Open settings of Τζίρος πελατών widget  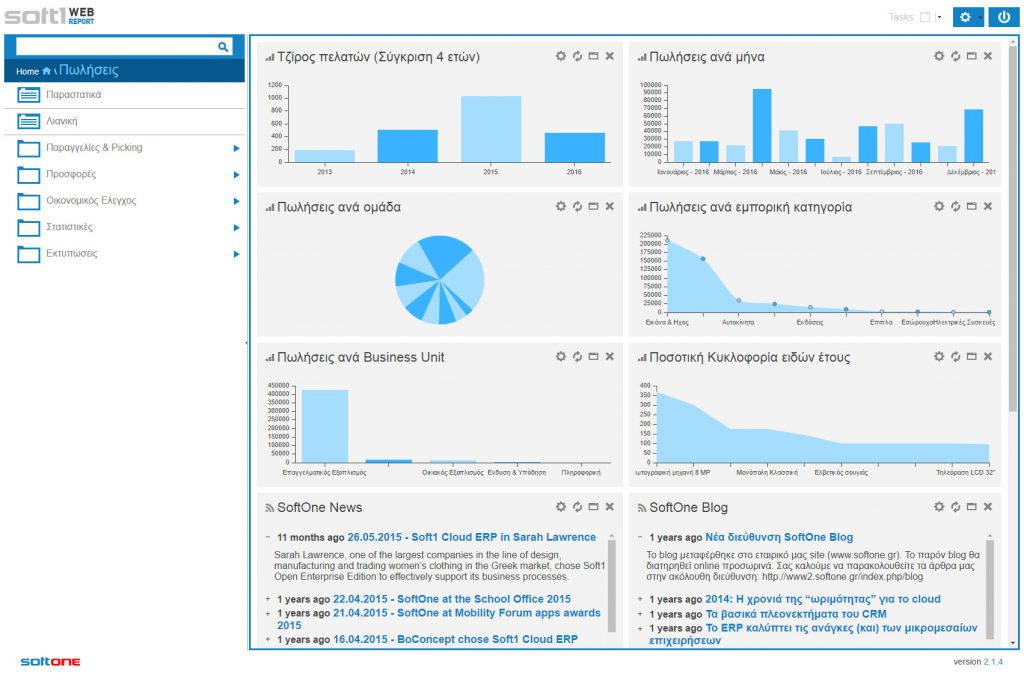pyautogui.click(x=560, y=56)
